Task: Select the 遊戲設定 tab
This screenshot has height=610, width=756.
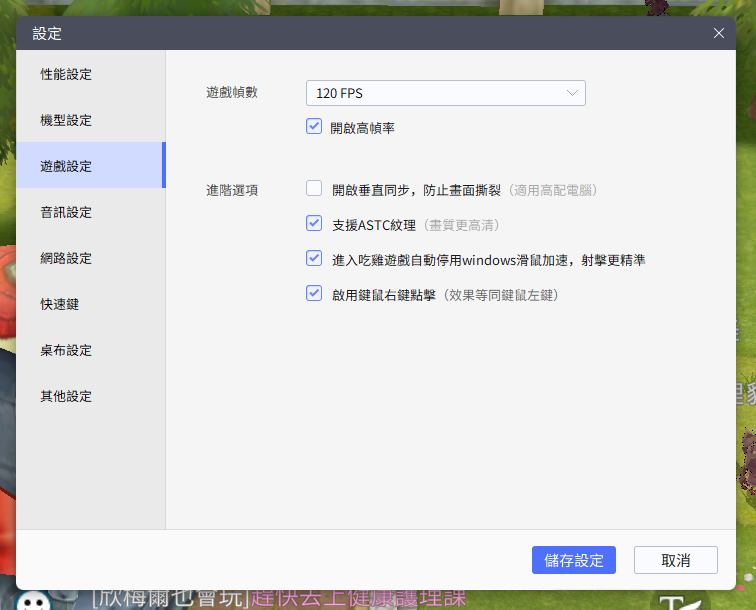Action: 91,166
